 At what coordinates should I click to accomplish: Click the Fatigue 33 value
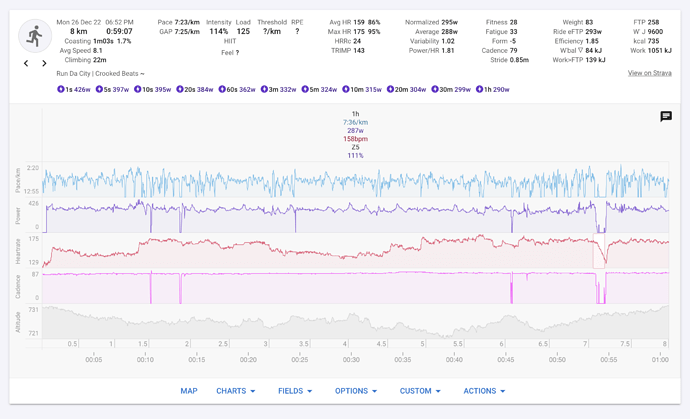click(514, 32)
